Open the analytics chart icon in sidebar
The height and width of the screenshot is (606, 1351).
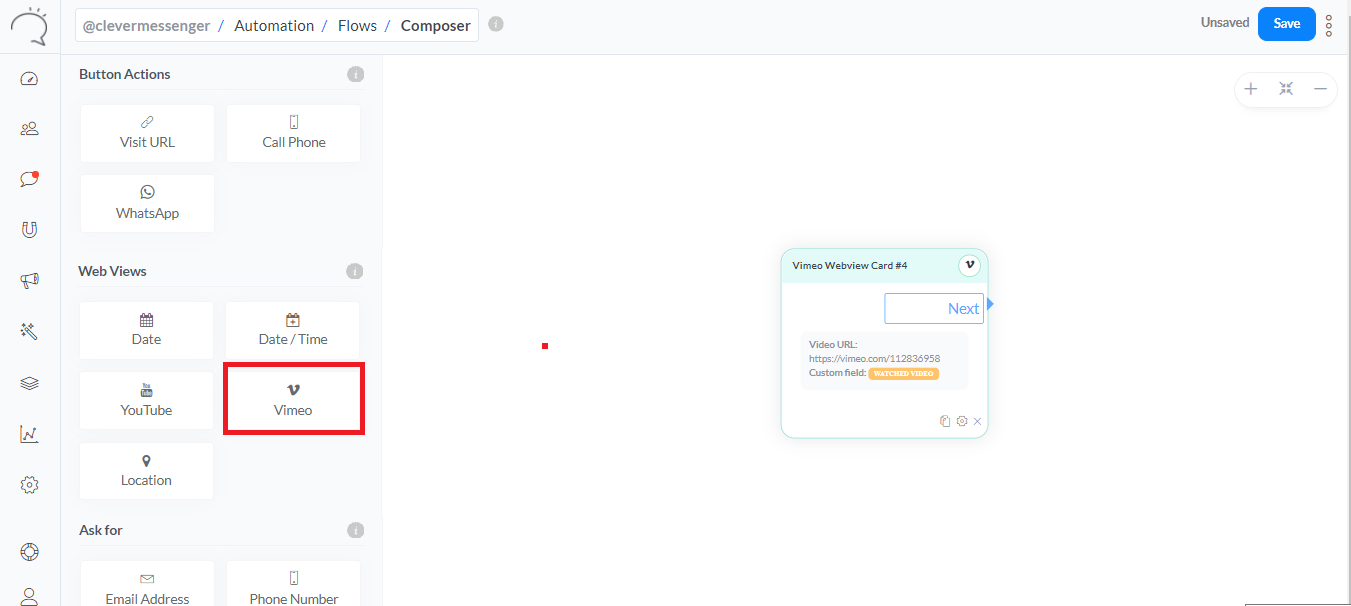[x=29, y=434]
